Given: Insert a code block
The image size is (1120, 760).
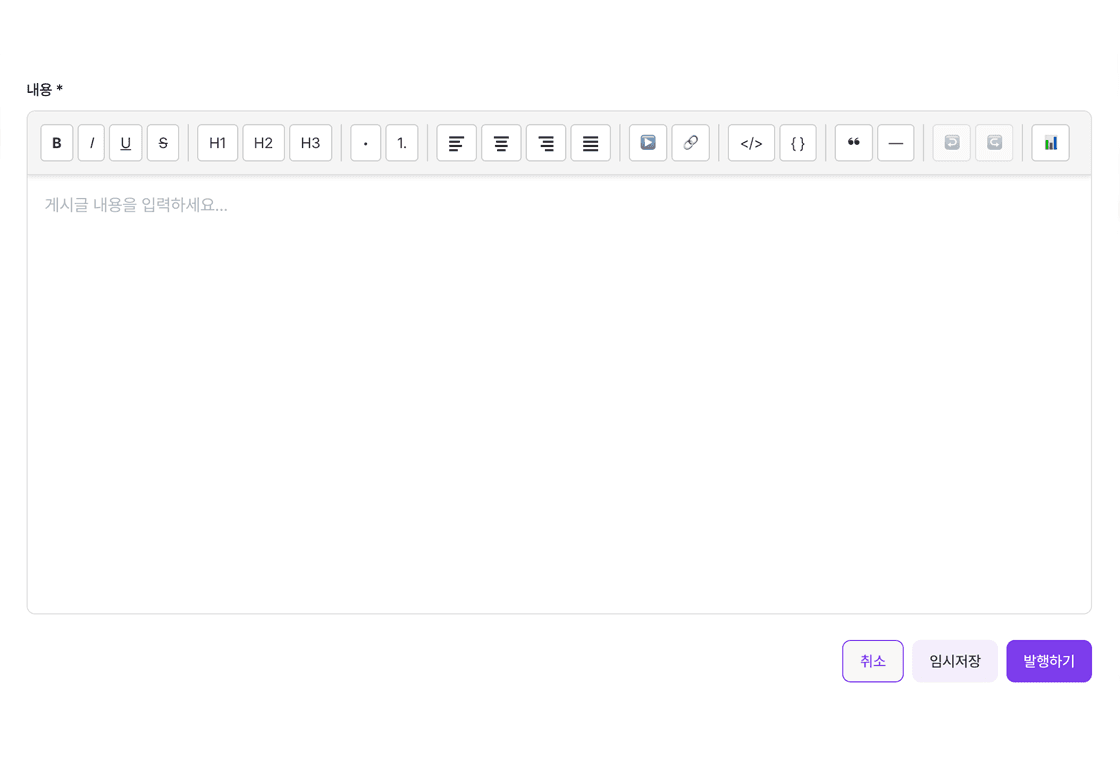Looking at the screenshot, I should (x=751, y=143).
